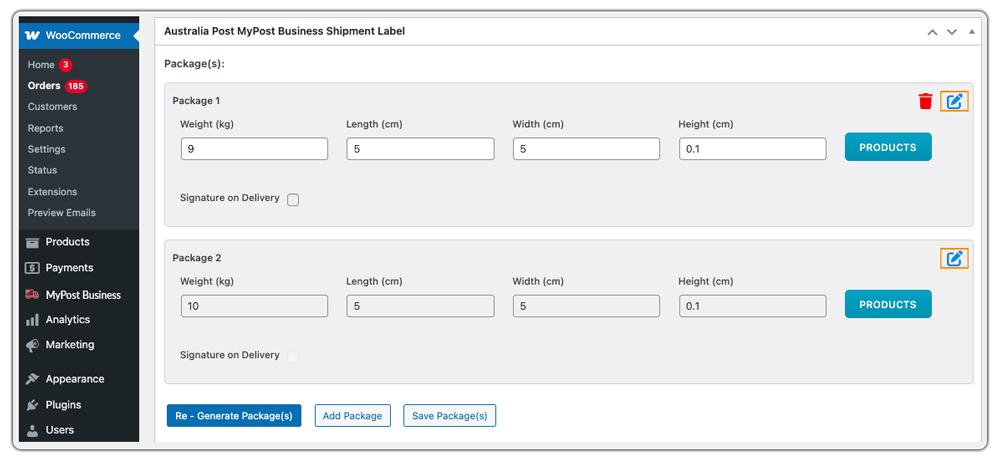Click 'Australia Post MyPost Business Shipment Label' title
This screenshot has height=459, width=1000.
[284, 31]
